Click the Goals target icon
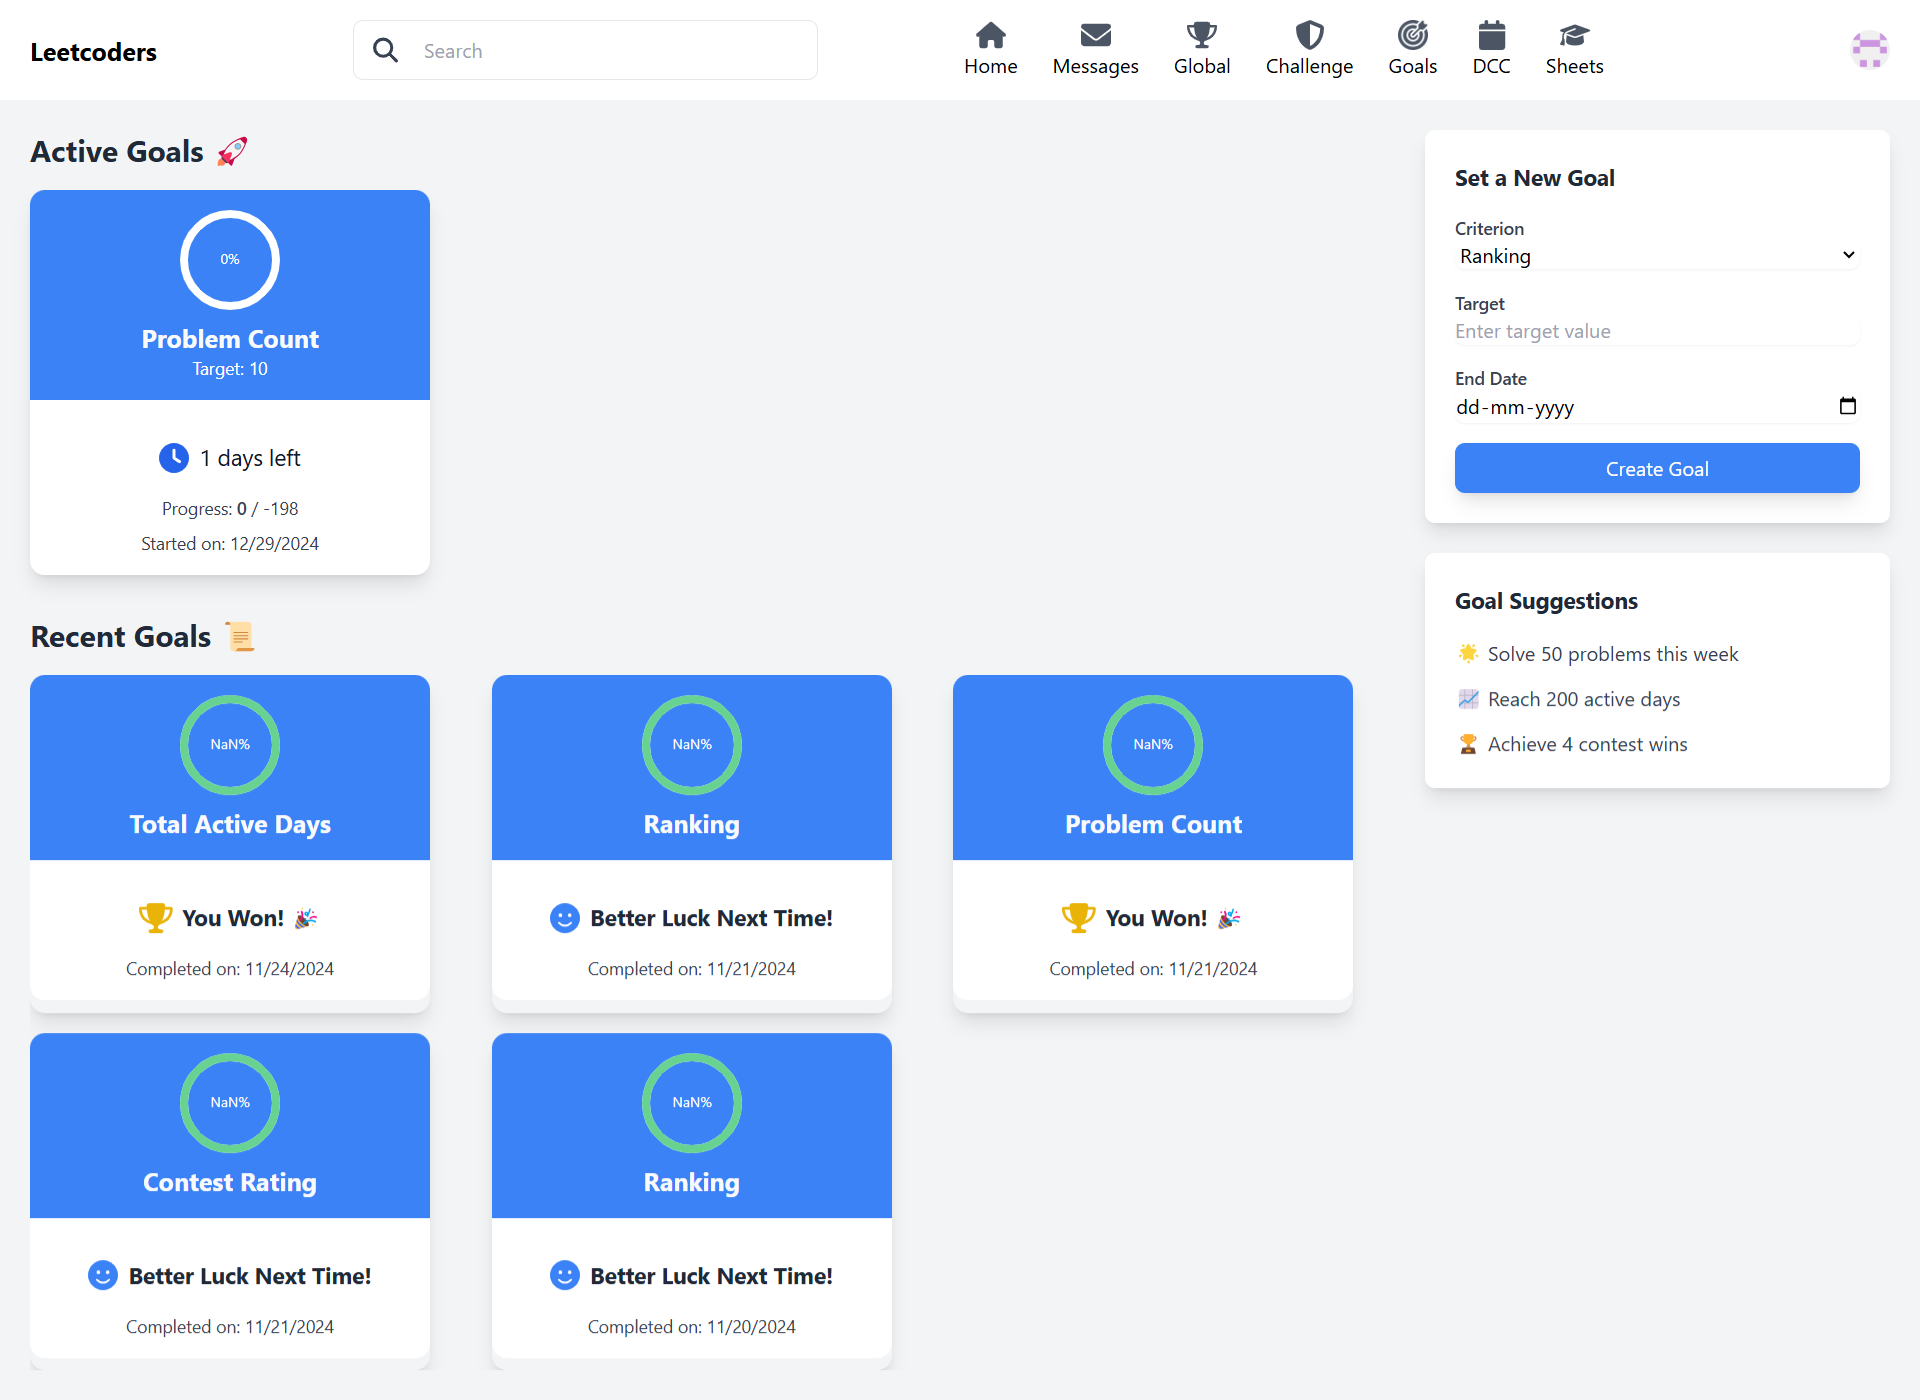The image size is (1920, 1400). [x=1412, y=36]
